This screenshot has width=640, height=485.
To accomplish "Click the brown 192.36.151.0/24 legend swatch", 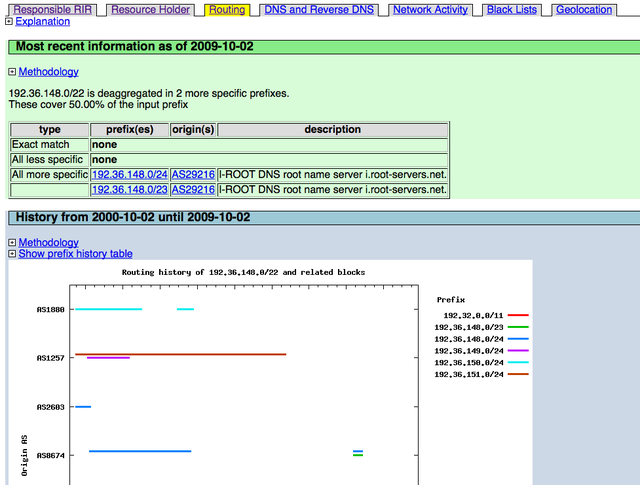I will (x=518, y=374).
